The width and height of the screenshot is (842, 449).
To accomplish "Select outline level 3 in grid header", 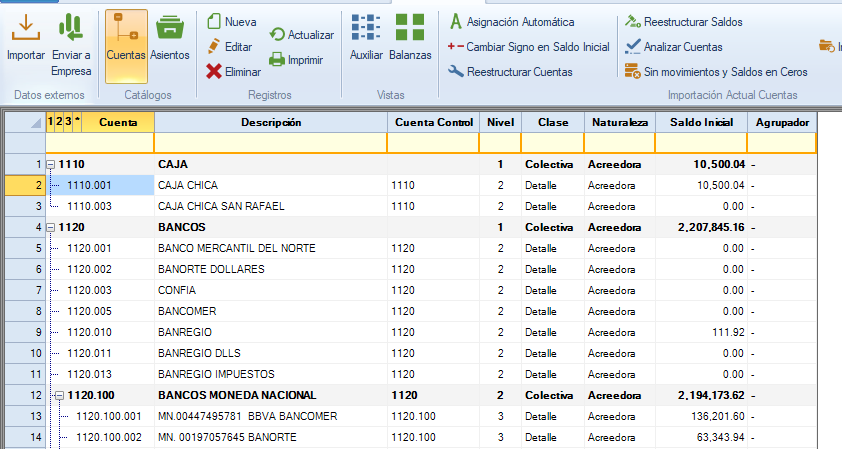I will click(x=67, y=121).
